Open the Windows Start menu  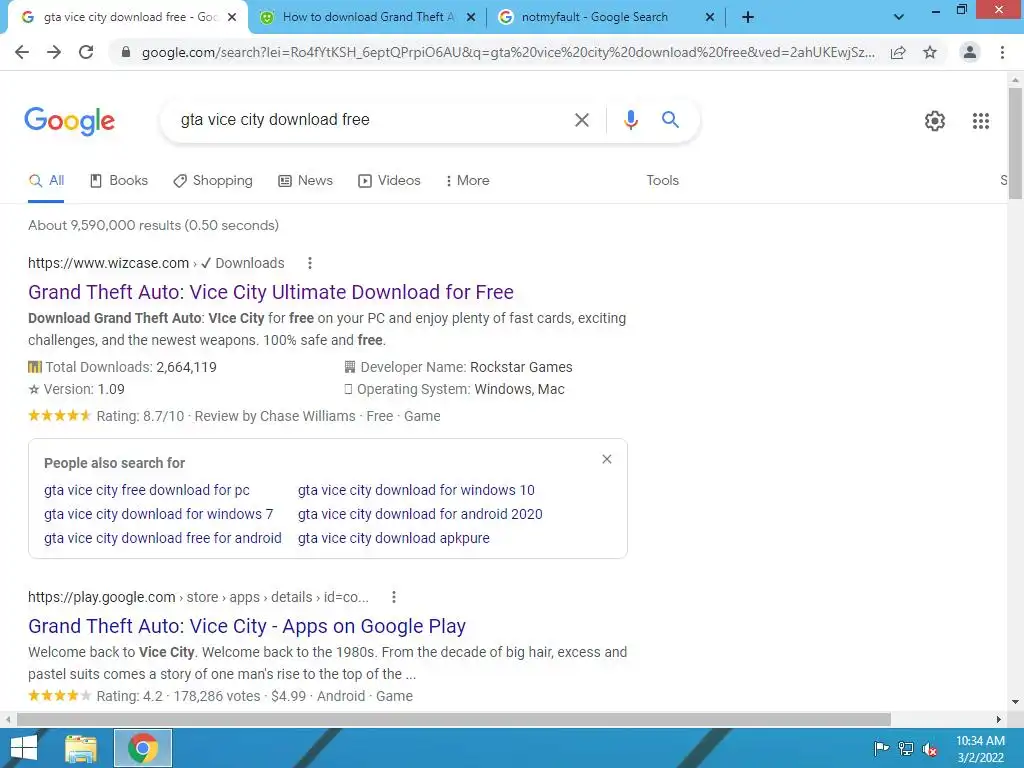pyautogui.click(x=24, y=748)
